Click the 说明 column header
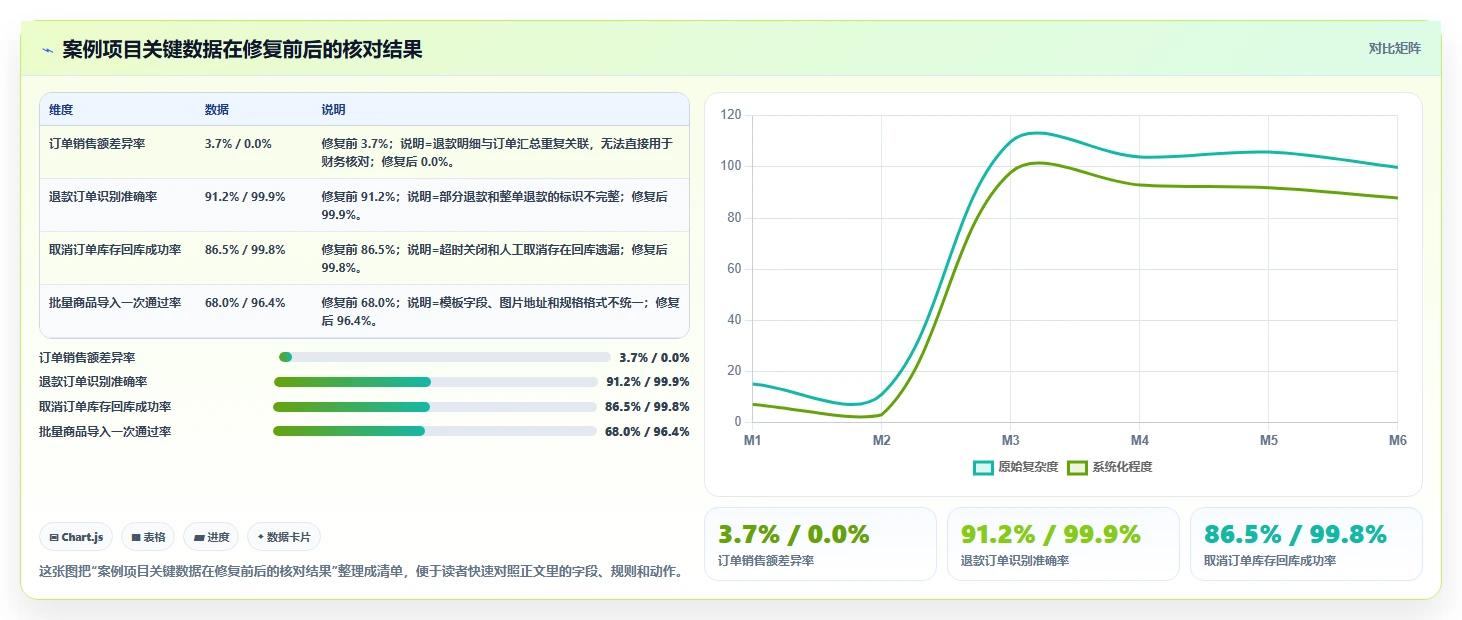Viewport: 1462px width, 620px height. (x=333, y=110)
